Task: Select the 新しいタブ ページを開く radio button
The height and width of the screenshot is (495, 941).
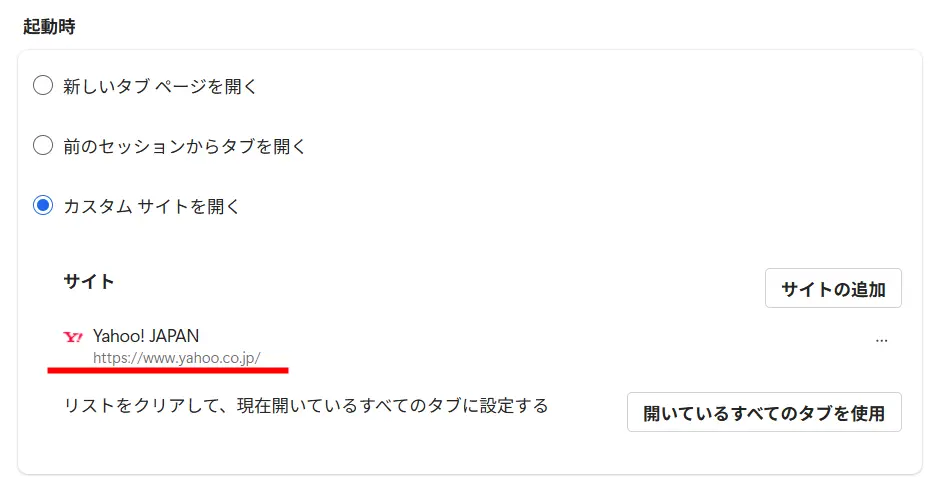Action: coord(43,86)
